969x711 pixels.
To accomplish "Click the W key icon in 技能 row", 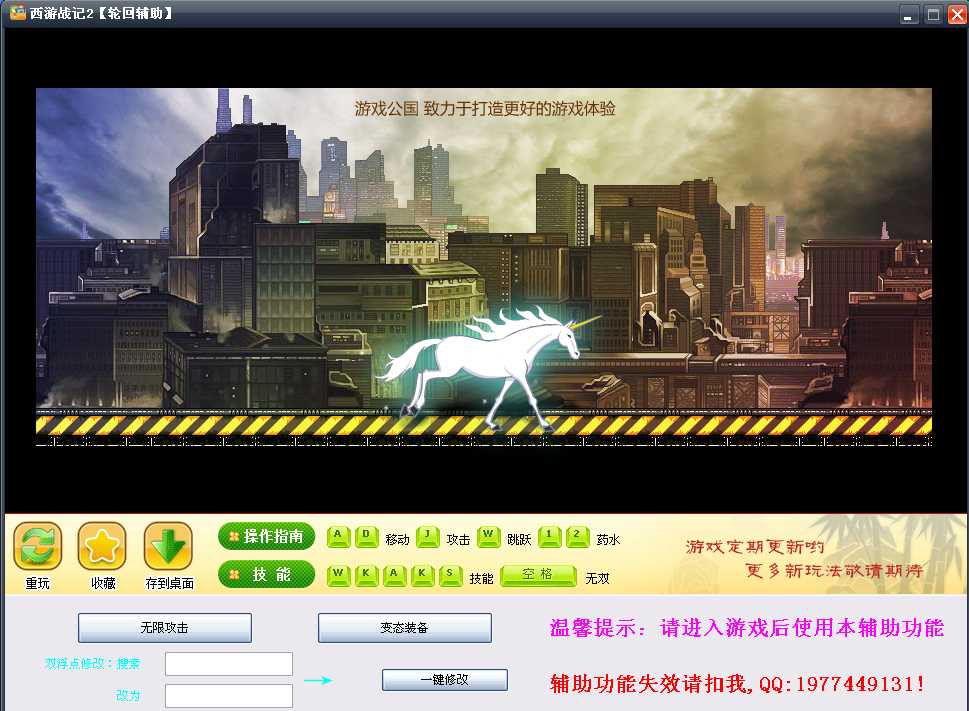I will point(338,576).
